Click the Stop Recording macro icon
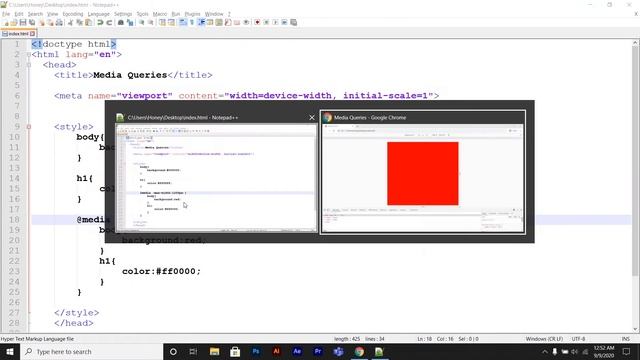 (x=266, y=22)
